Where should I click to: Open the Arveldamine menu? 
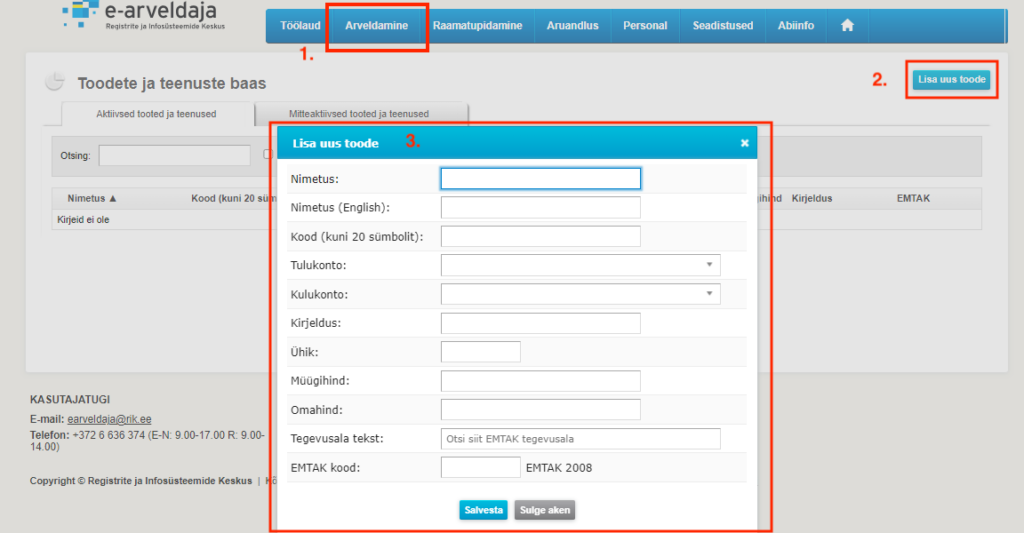[376, 26]
